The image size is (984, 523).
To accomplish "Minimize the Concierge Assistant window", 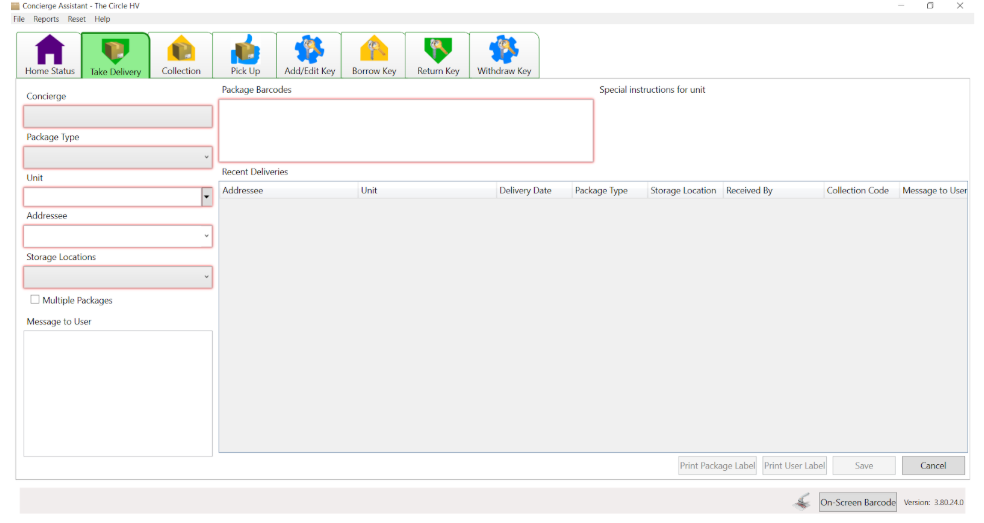I will pyautogui.click(x=901, y=6).
